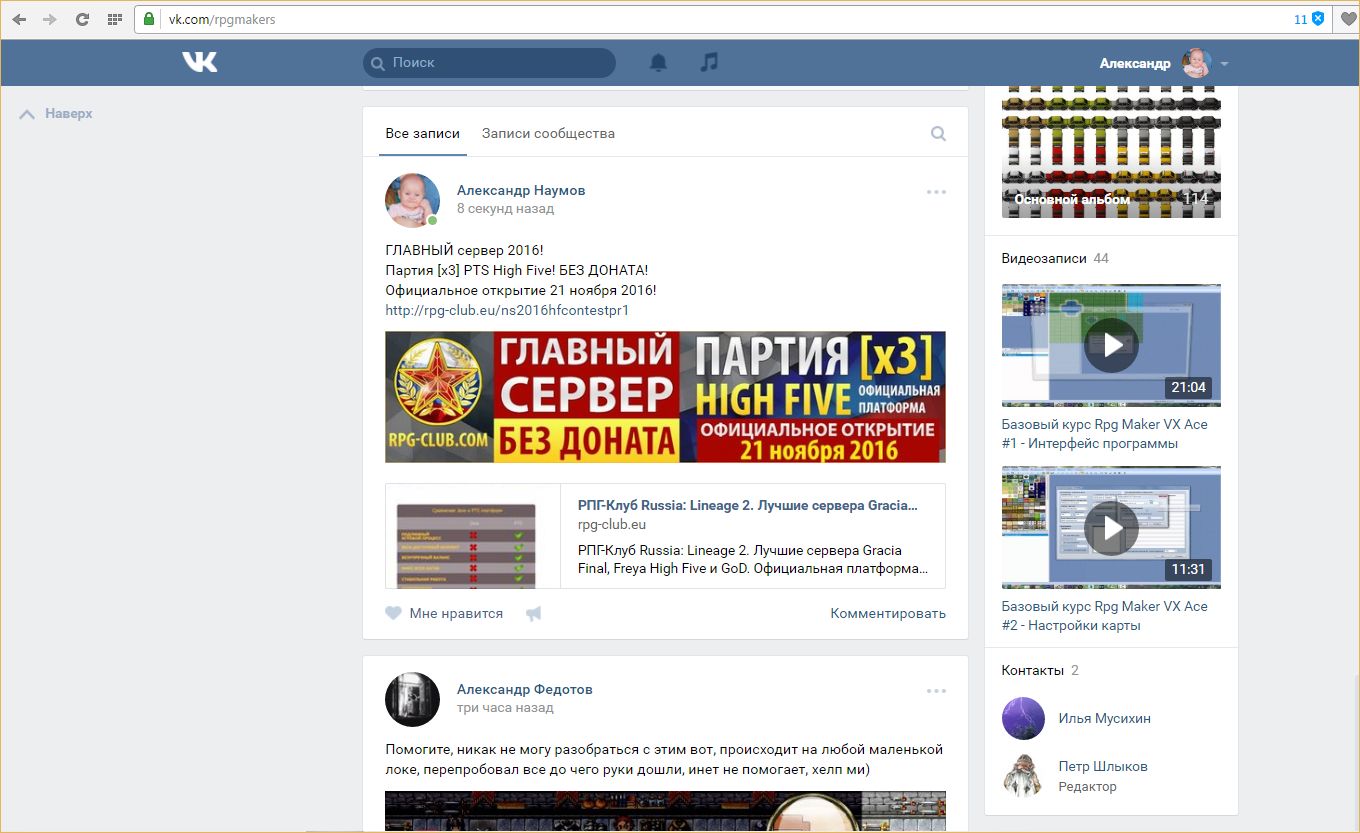This screenshot has height=833, width=1360.
Task: Click Петр Шлыков contact avatar
Action: click(x=1022, y=775)
